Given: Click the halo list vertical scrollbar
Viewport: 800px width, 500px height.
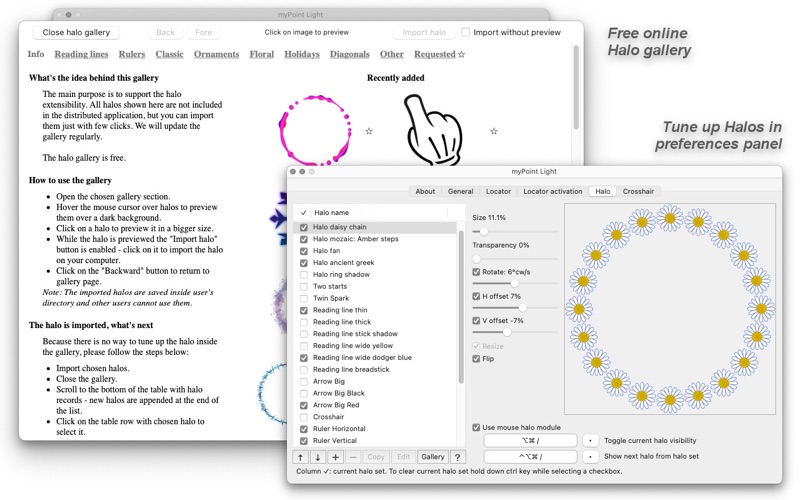Looking at the screenshot, I should [x=461, y=306].
